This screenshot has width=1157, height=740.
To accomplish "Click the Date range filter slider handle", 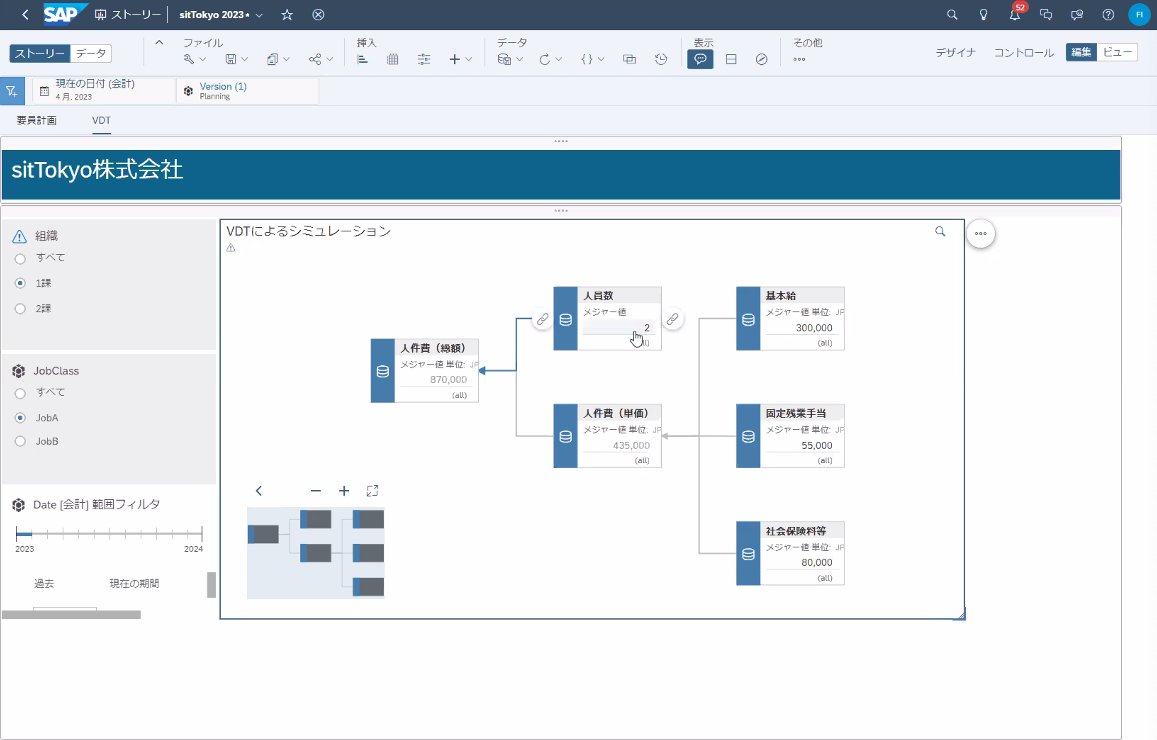I will [x=24, y=533].
